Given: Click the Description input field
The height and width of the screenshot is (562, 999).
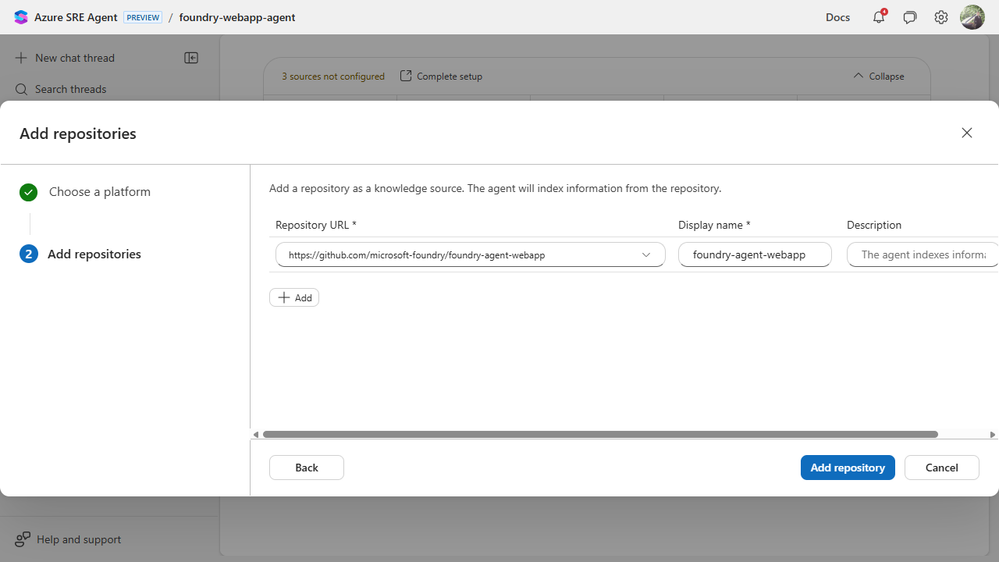Looking at the screenshot, I should tap(923, 255).
